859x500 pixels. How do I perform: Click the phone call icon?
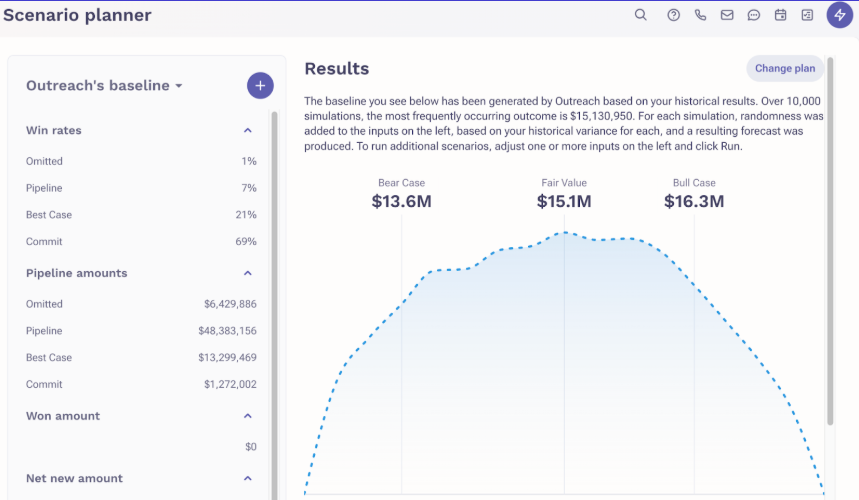pyautogui.click(x=700, y=15)
